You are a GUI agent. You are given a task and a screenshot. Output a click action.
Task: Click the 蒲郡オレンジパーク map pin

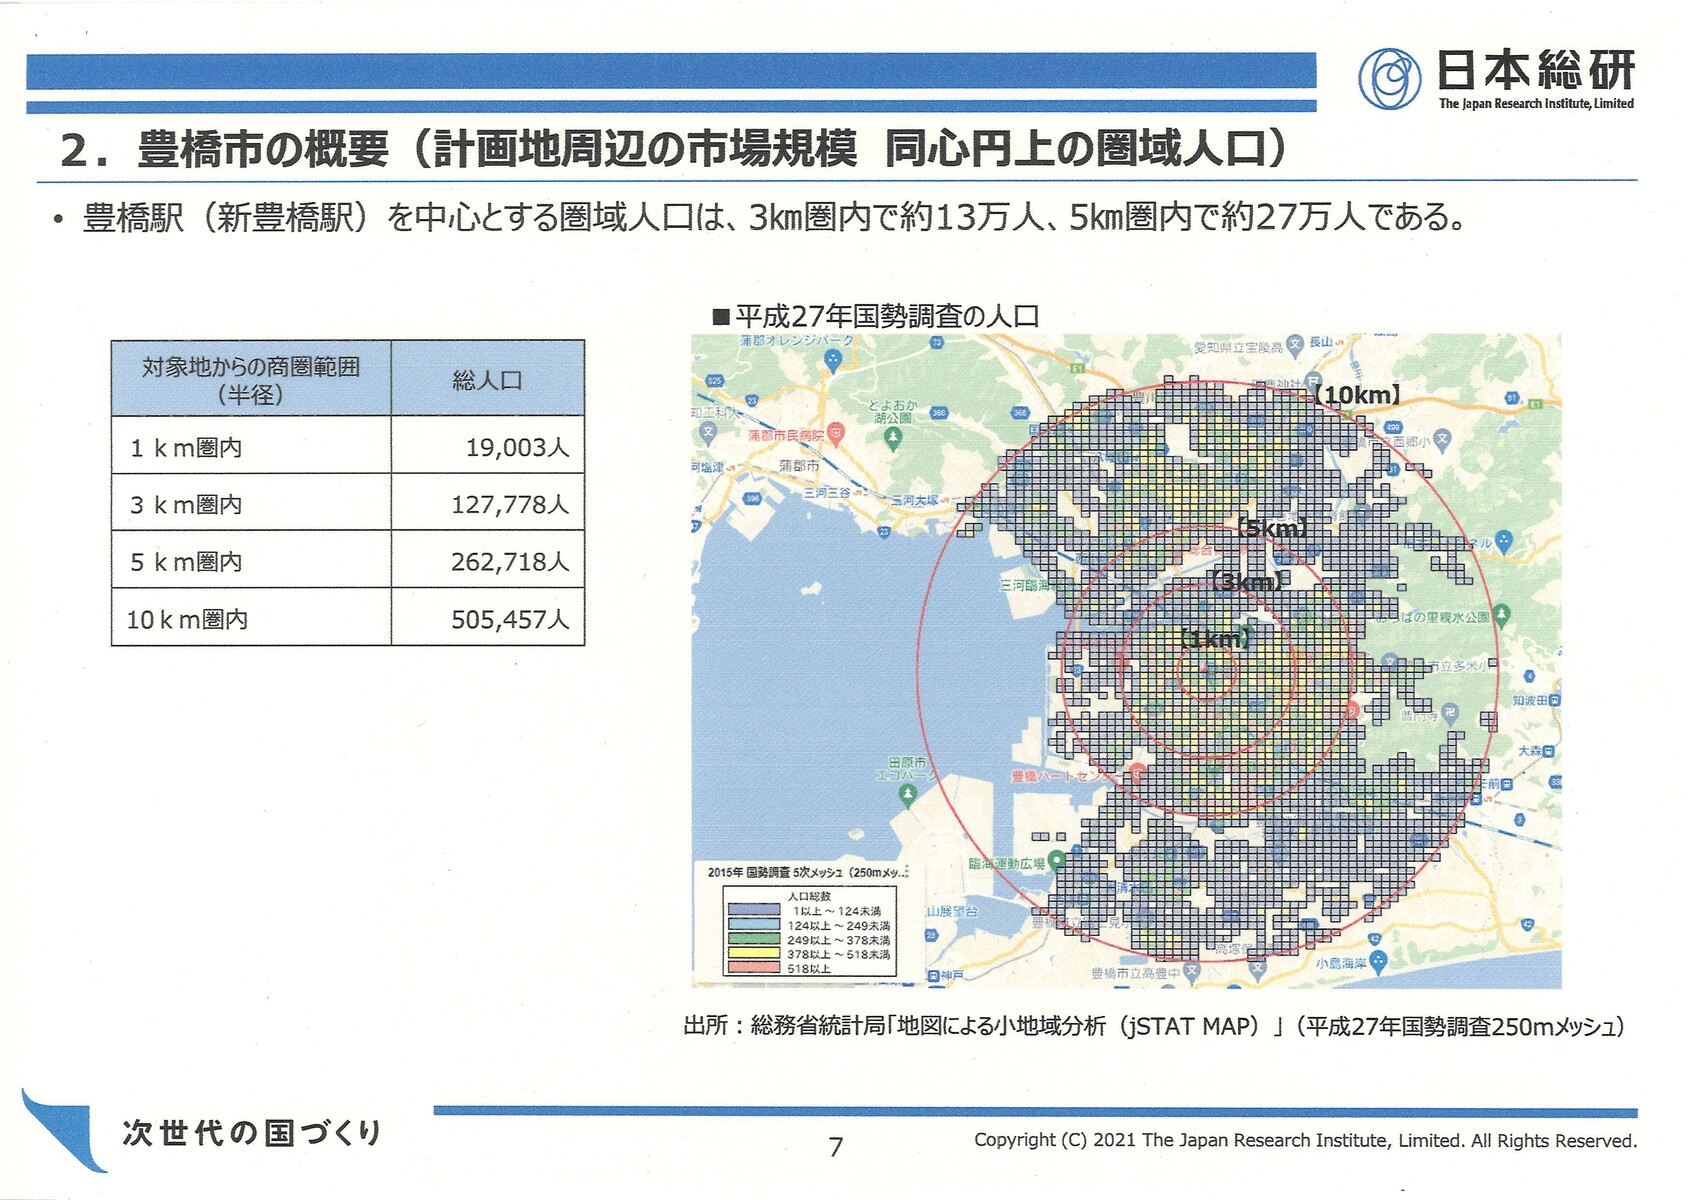(833, 361)
